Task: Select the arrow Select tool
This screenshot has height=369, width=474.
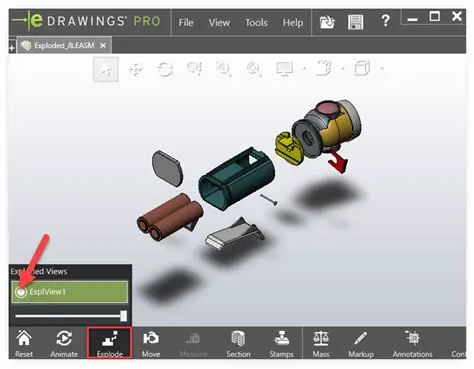Action: coord(106,69)
